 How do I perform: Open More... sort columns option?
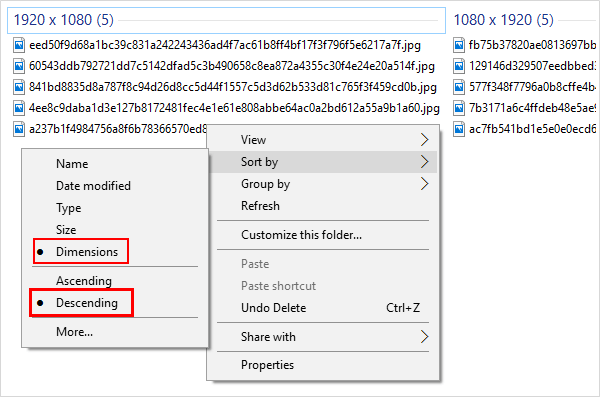point(115,332)
